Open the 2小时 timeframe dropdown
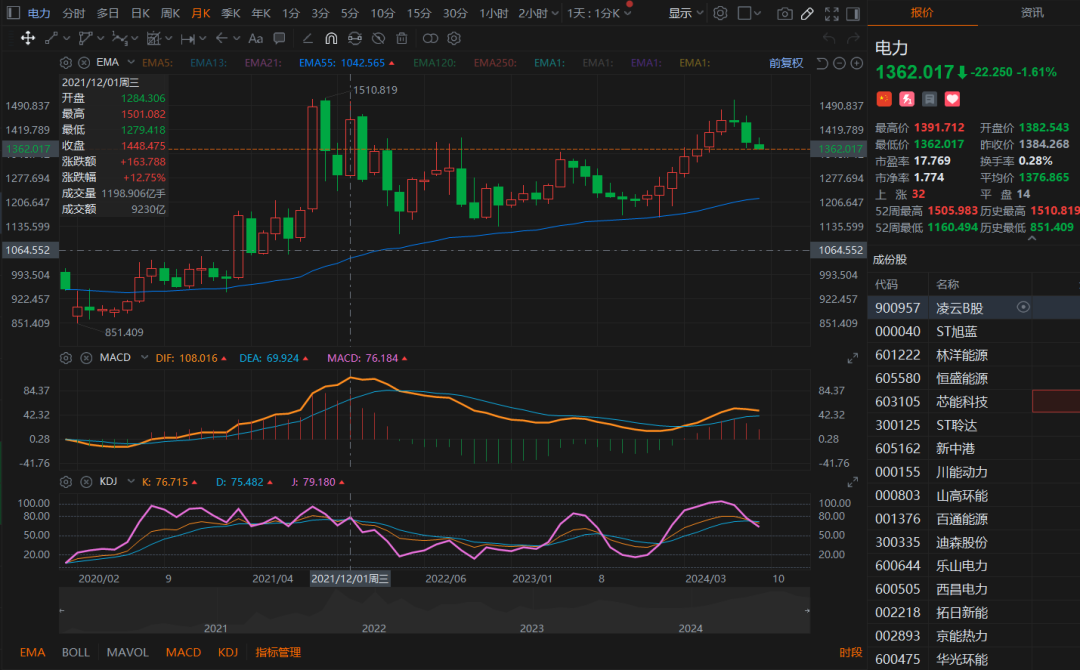Image resolution: width=1080 pixels, height=670 pixels. pyautogui.click(x=538, y=13)
